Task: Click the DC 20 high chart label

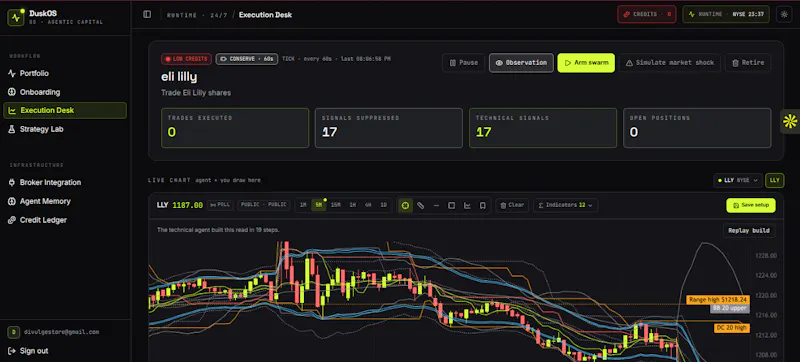Action: [x=732, y=329]
